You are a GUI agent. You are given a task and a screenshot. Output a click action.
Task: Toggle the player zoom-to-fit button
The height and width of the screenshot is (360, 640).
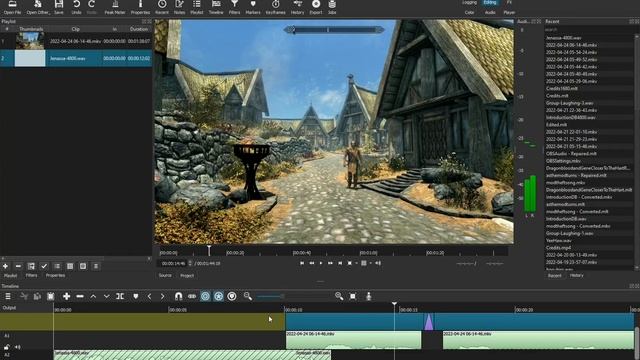point(350,263)
